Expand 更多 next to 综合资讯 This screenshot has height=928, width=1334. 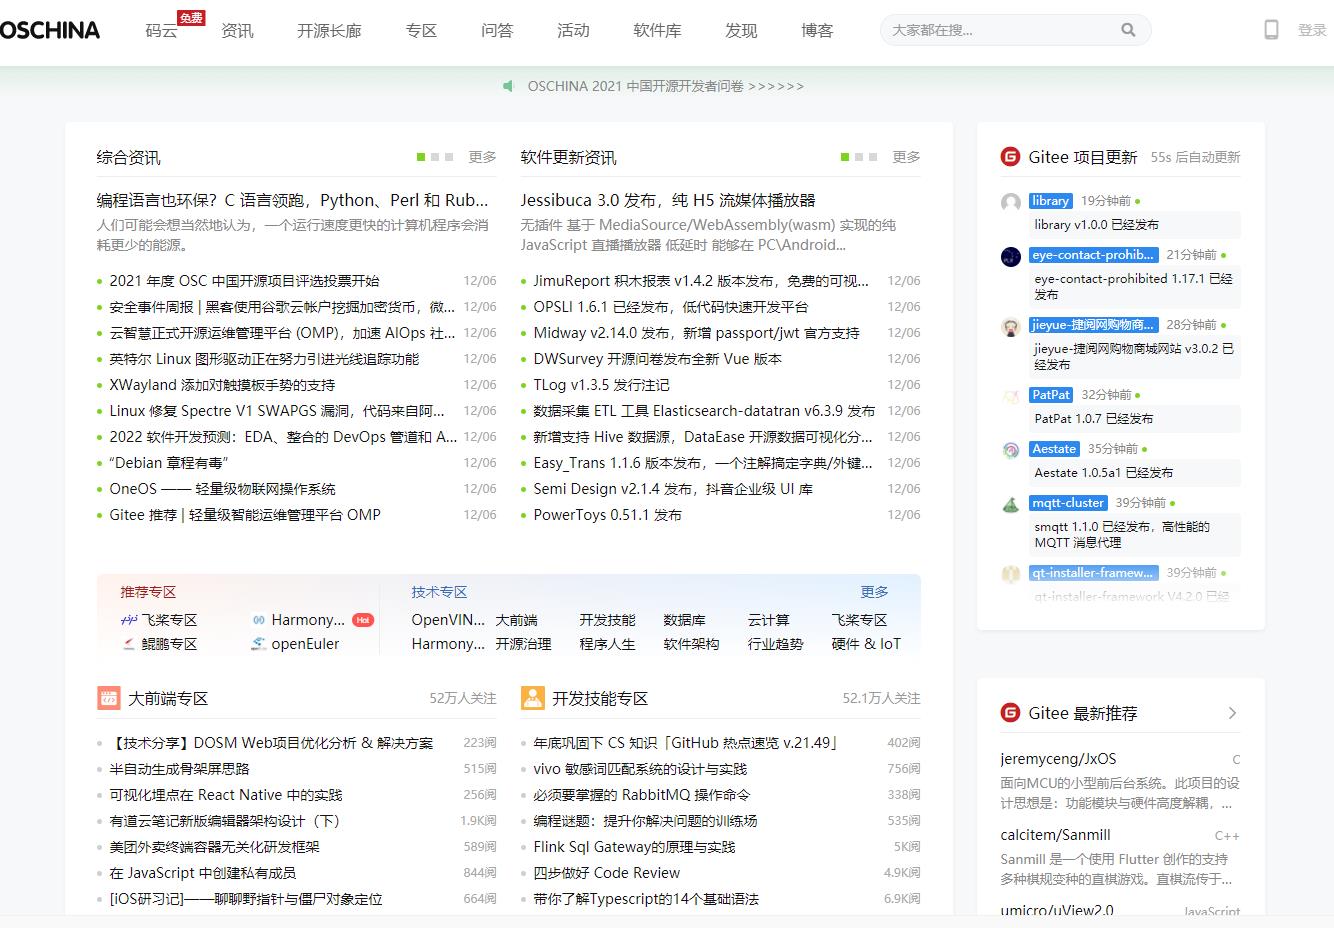click(482, 157)
